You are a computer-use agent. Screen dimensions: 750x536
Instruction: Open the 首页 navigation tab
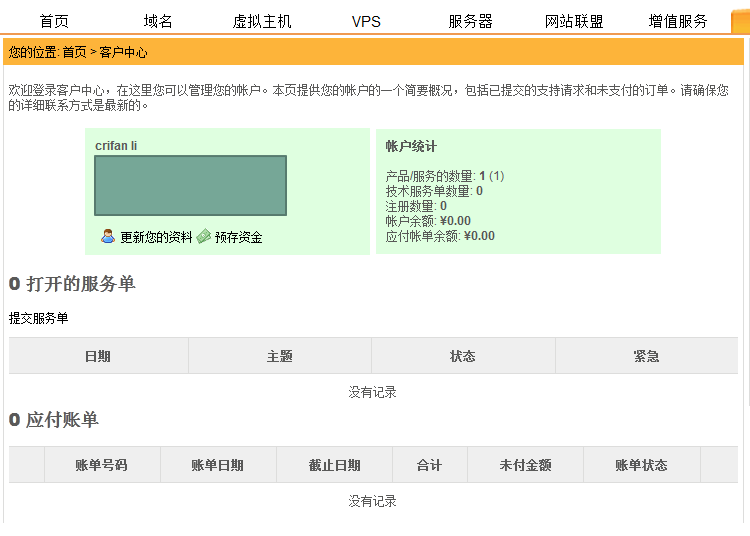54,21
